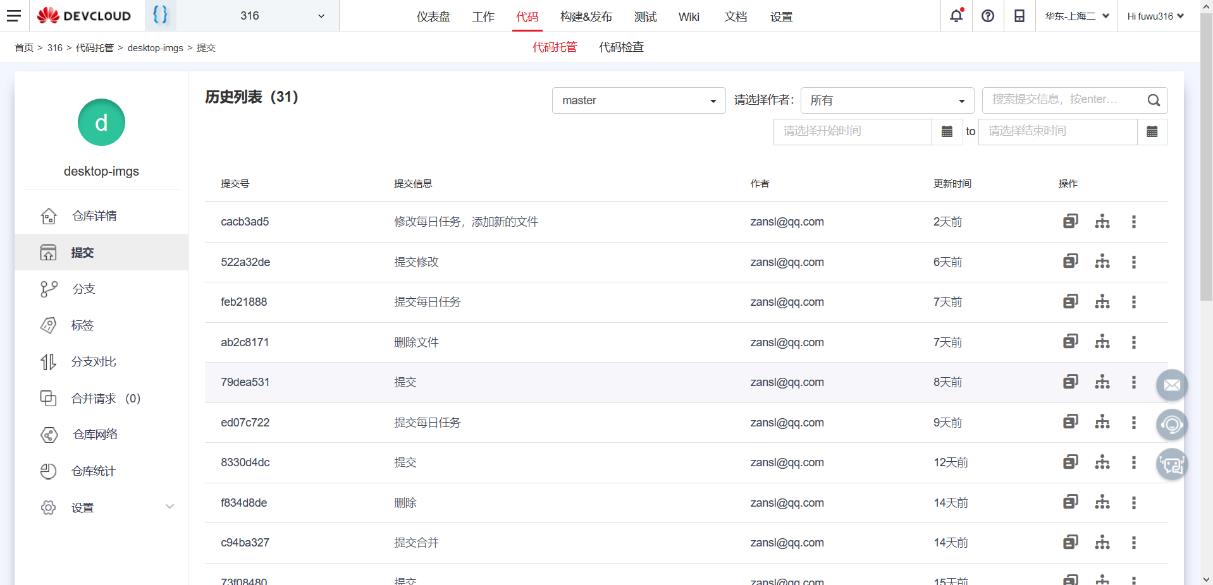Select 分支 in the sidebar
Screen dimensions: 1213x585
click(x=84, y=289)
